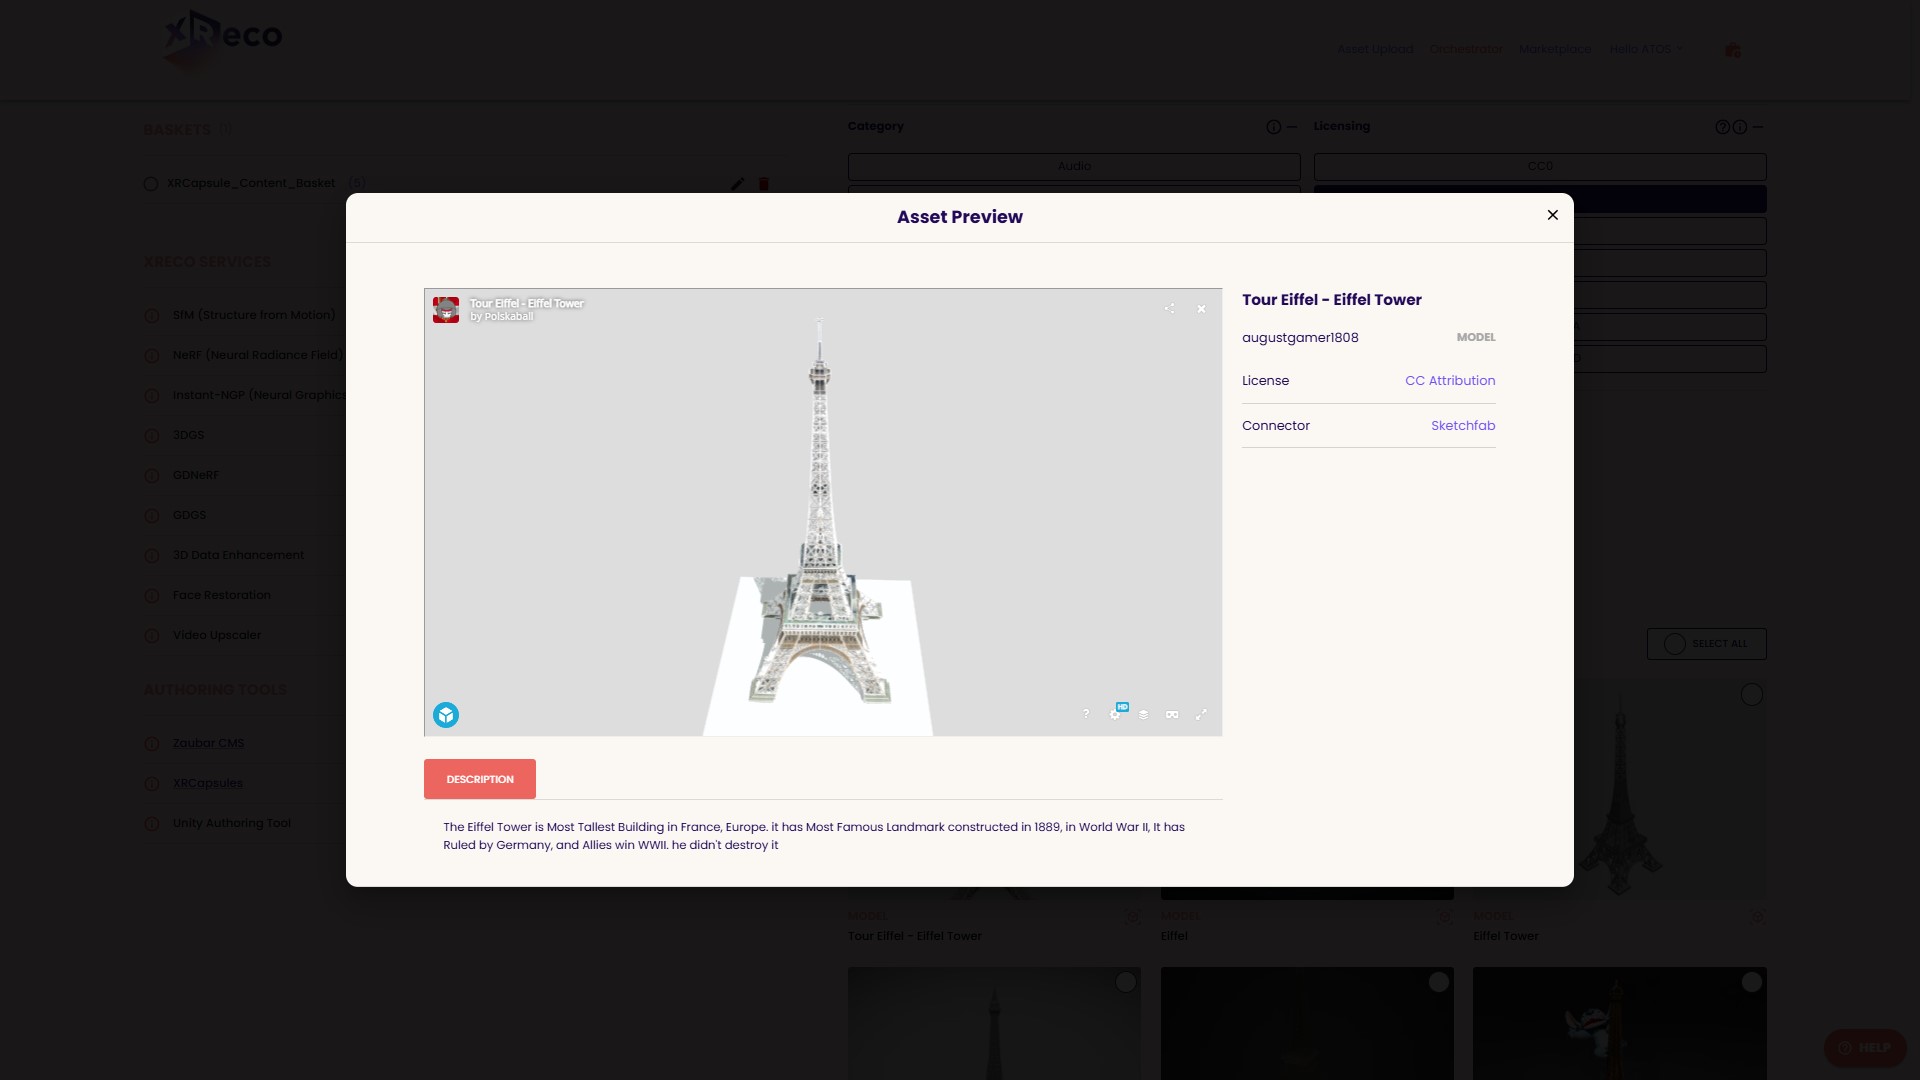The width and height of the screenshot is (1920, 1080).
Task: Click Polskaball avatar in viewer header
Action: [446, 310]
